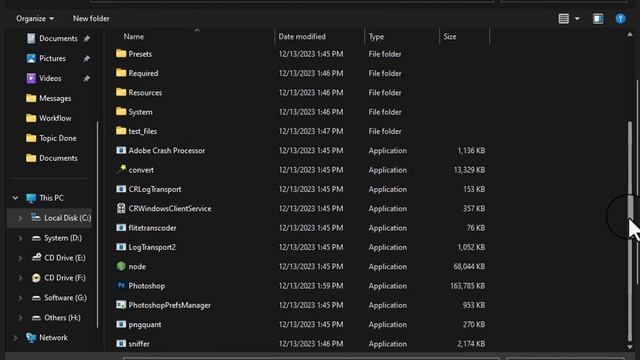Select the PhotoshopPrefsManager application icon

121,305
